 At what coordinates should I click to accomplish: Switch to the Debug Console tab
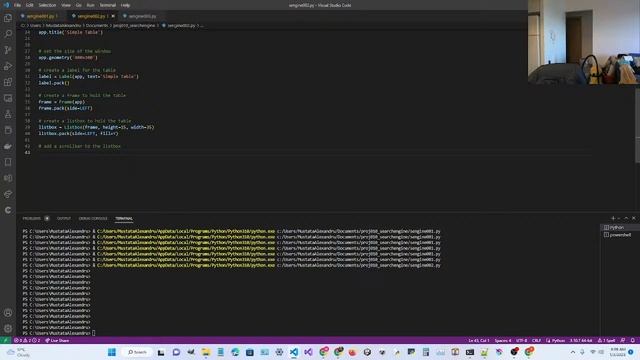pyautogui.click(x=93, y=218)
